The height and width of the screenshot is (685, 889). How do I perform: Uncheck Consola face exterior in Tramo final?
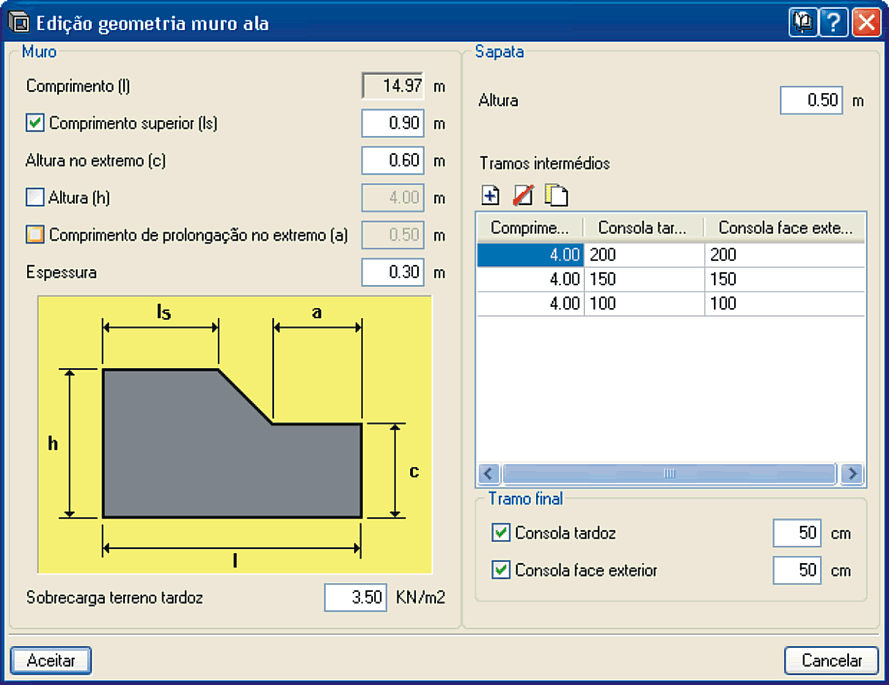point(501,571)
